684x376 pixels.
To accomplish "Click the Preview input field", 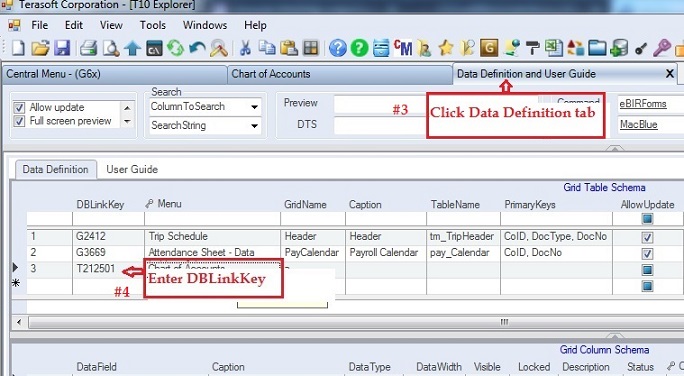I will (x=380, y=104).
